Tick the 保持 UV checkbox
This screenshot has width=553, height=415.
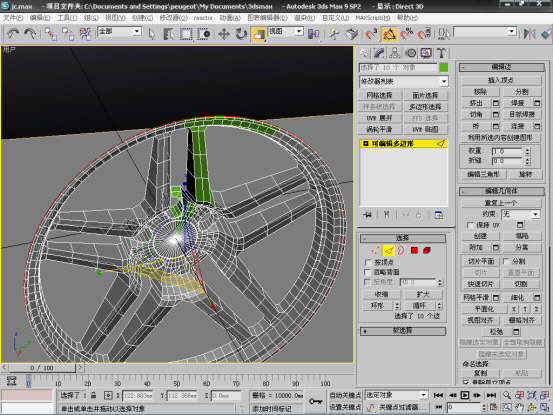pos(470,225)
